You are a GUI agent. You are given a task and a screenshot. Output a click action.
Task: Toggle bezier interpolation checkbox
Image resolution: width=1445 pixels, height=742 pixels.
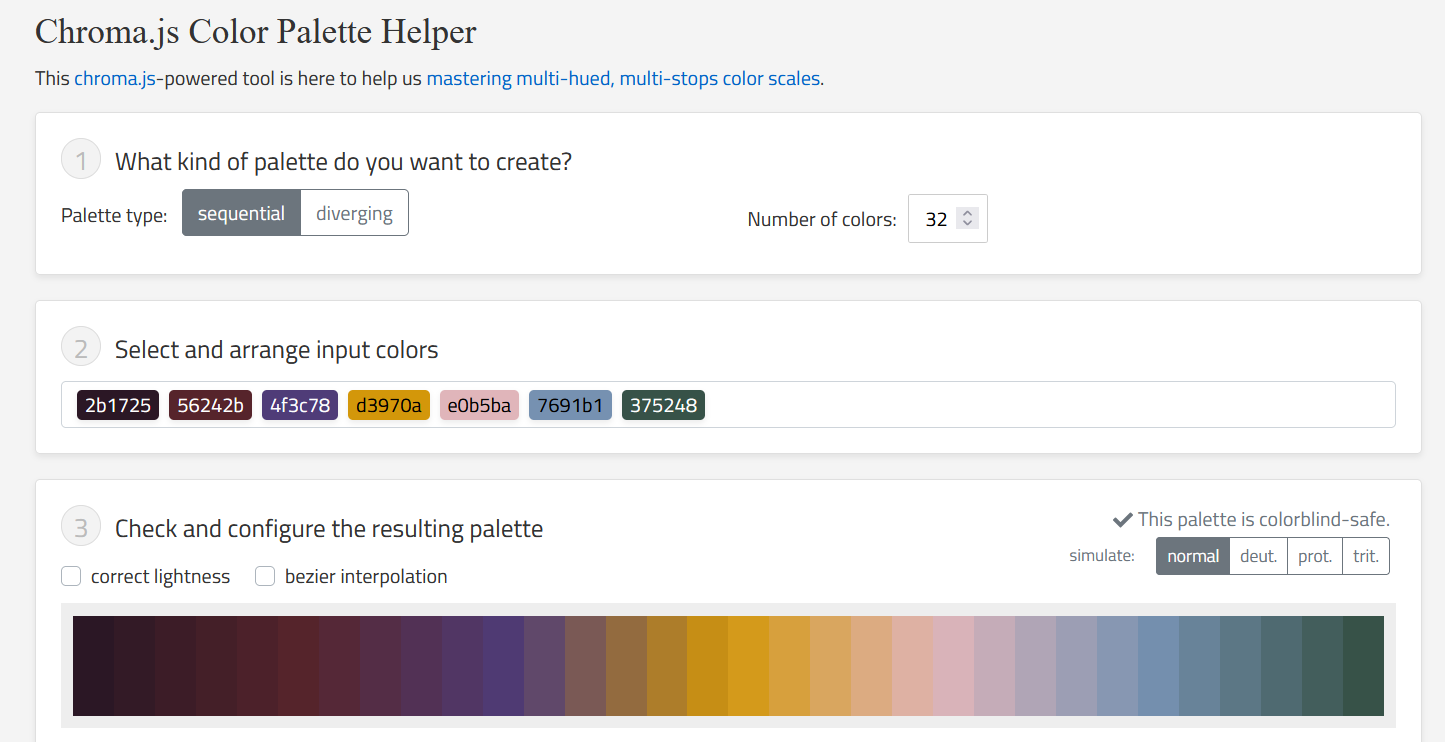click(x=265, y=577)
